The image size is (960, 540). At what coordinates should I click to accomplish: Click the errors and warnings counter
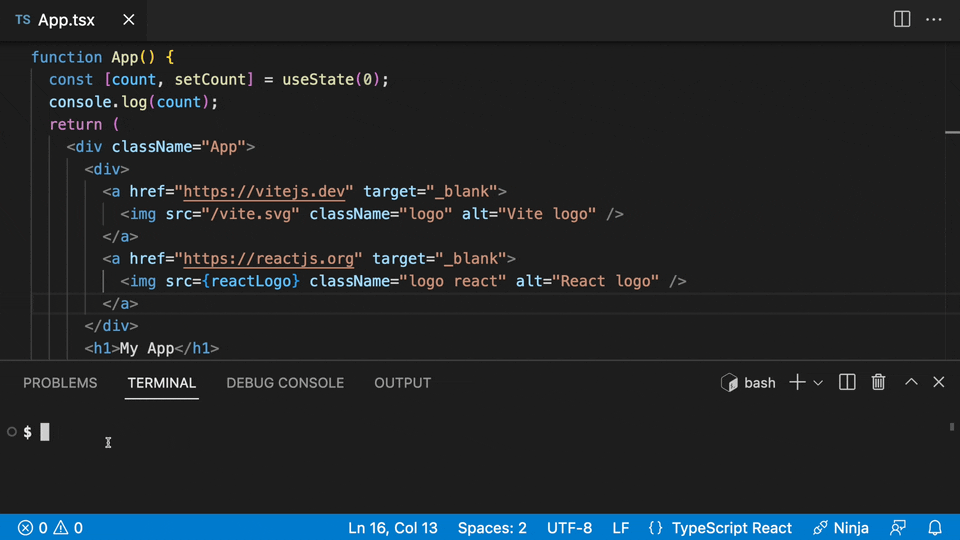click(51, 528)
